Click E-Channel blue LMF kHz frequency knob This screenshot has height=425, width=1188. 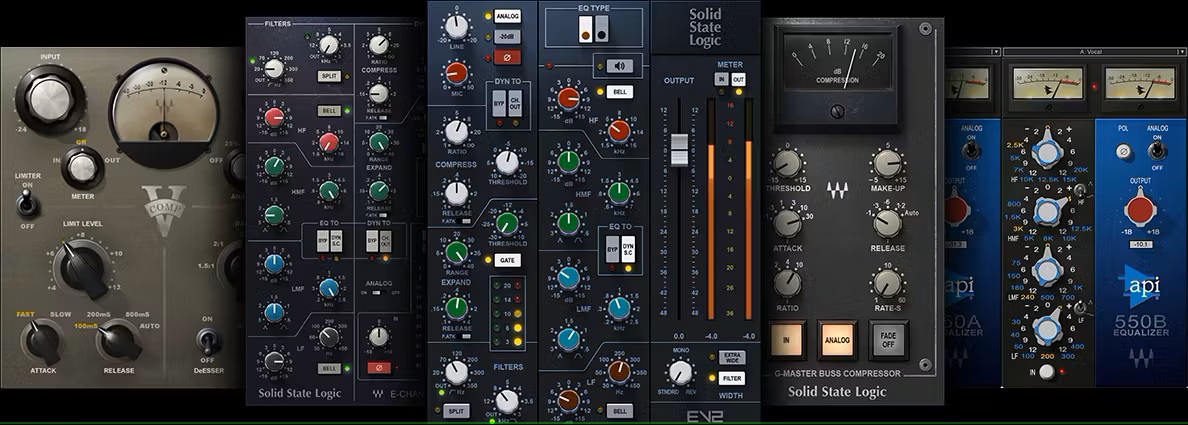point(329,288)
